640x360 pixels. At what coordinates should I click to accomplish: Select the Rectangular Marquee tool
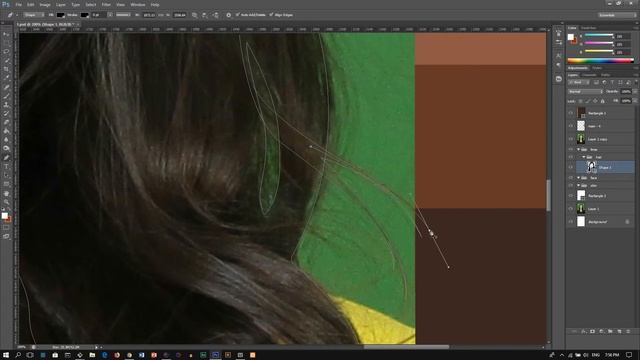6,43
